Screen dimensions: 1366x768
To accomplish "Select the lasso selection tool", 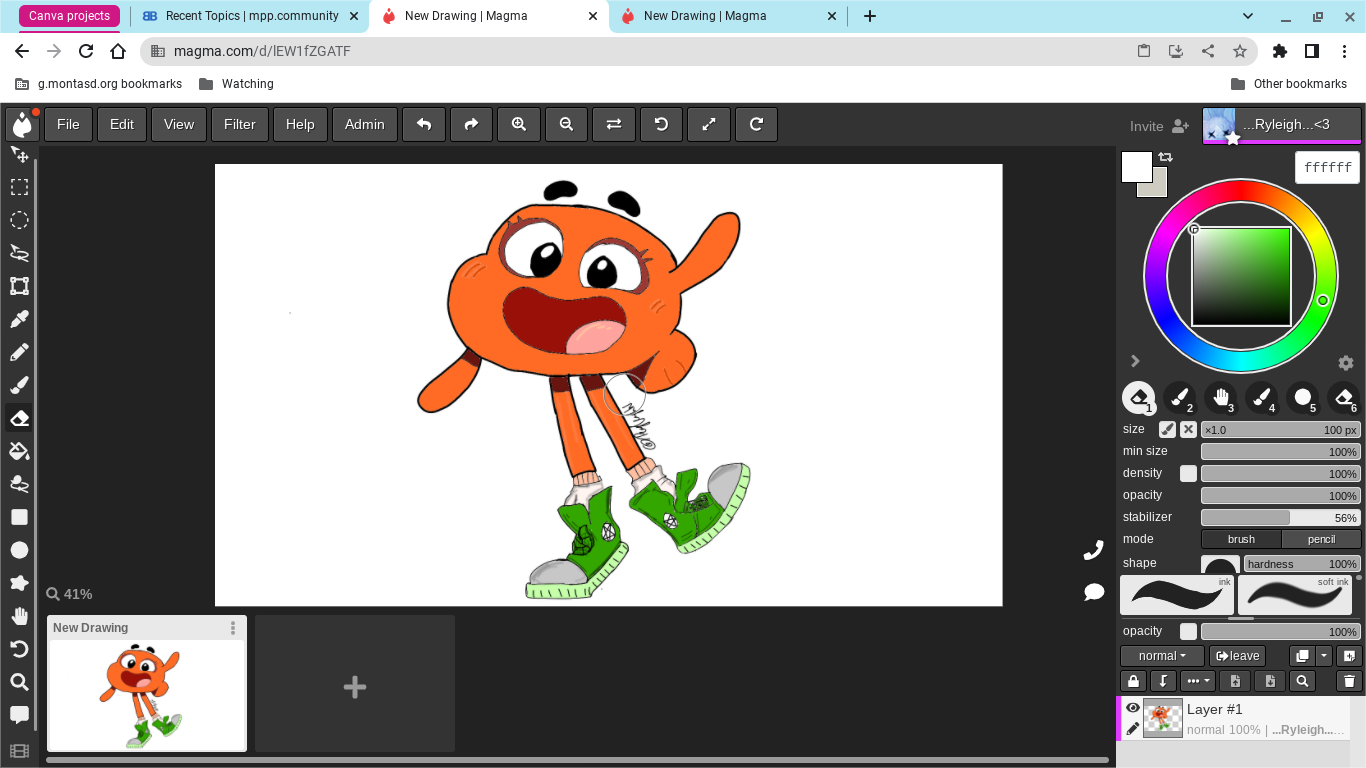I will (x=19, y=253).
